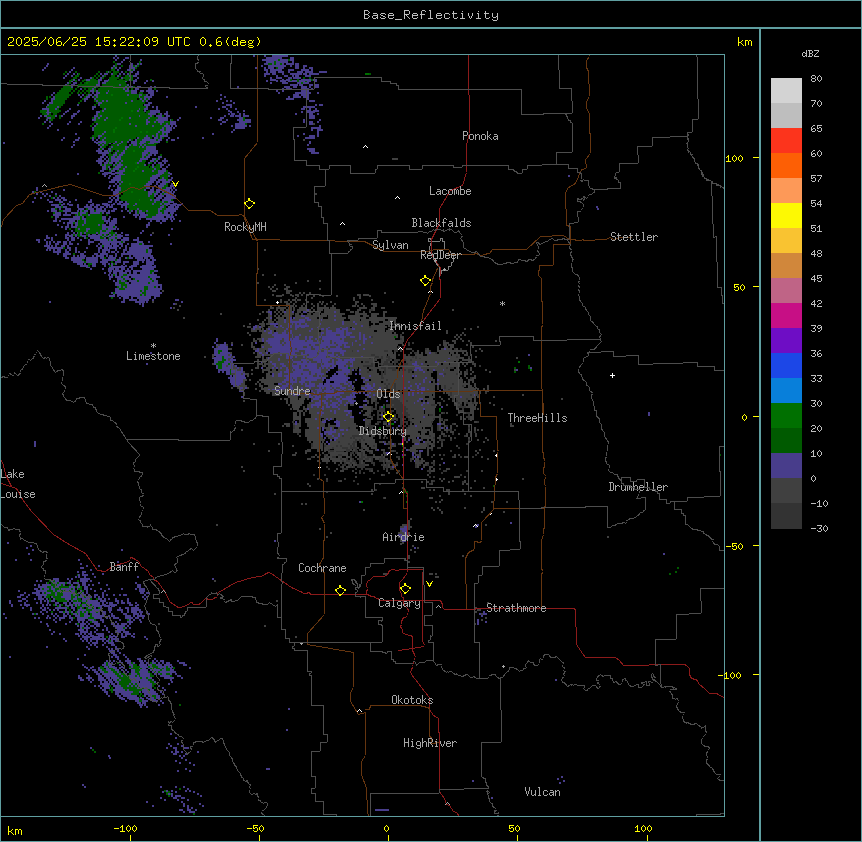Select the light blue 30-33 dBZ legend swatch
This screenshot has height=842, width=862.
pos(786,391)
